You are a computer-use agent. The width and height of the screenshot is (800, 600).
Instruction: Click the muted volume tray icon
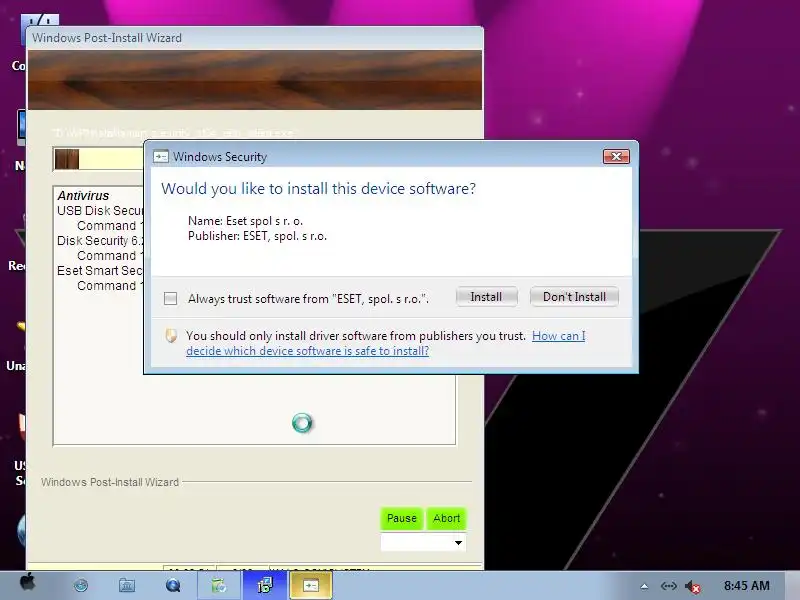tap(692, 587)
